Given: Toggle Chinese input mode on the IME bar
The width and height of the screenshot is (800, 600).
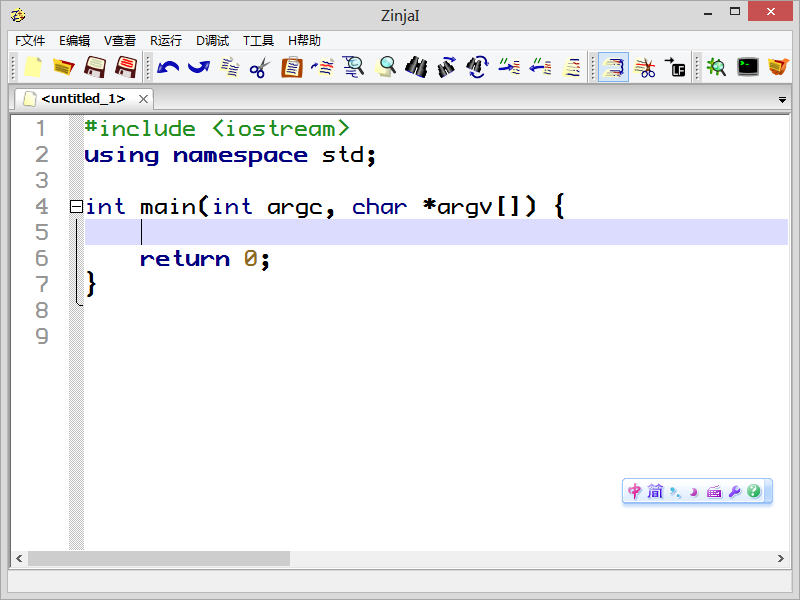Looking at the screenshot, I should [635, 491].
